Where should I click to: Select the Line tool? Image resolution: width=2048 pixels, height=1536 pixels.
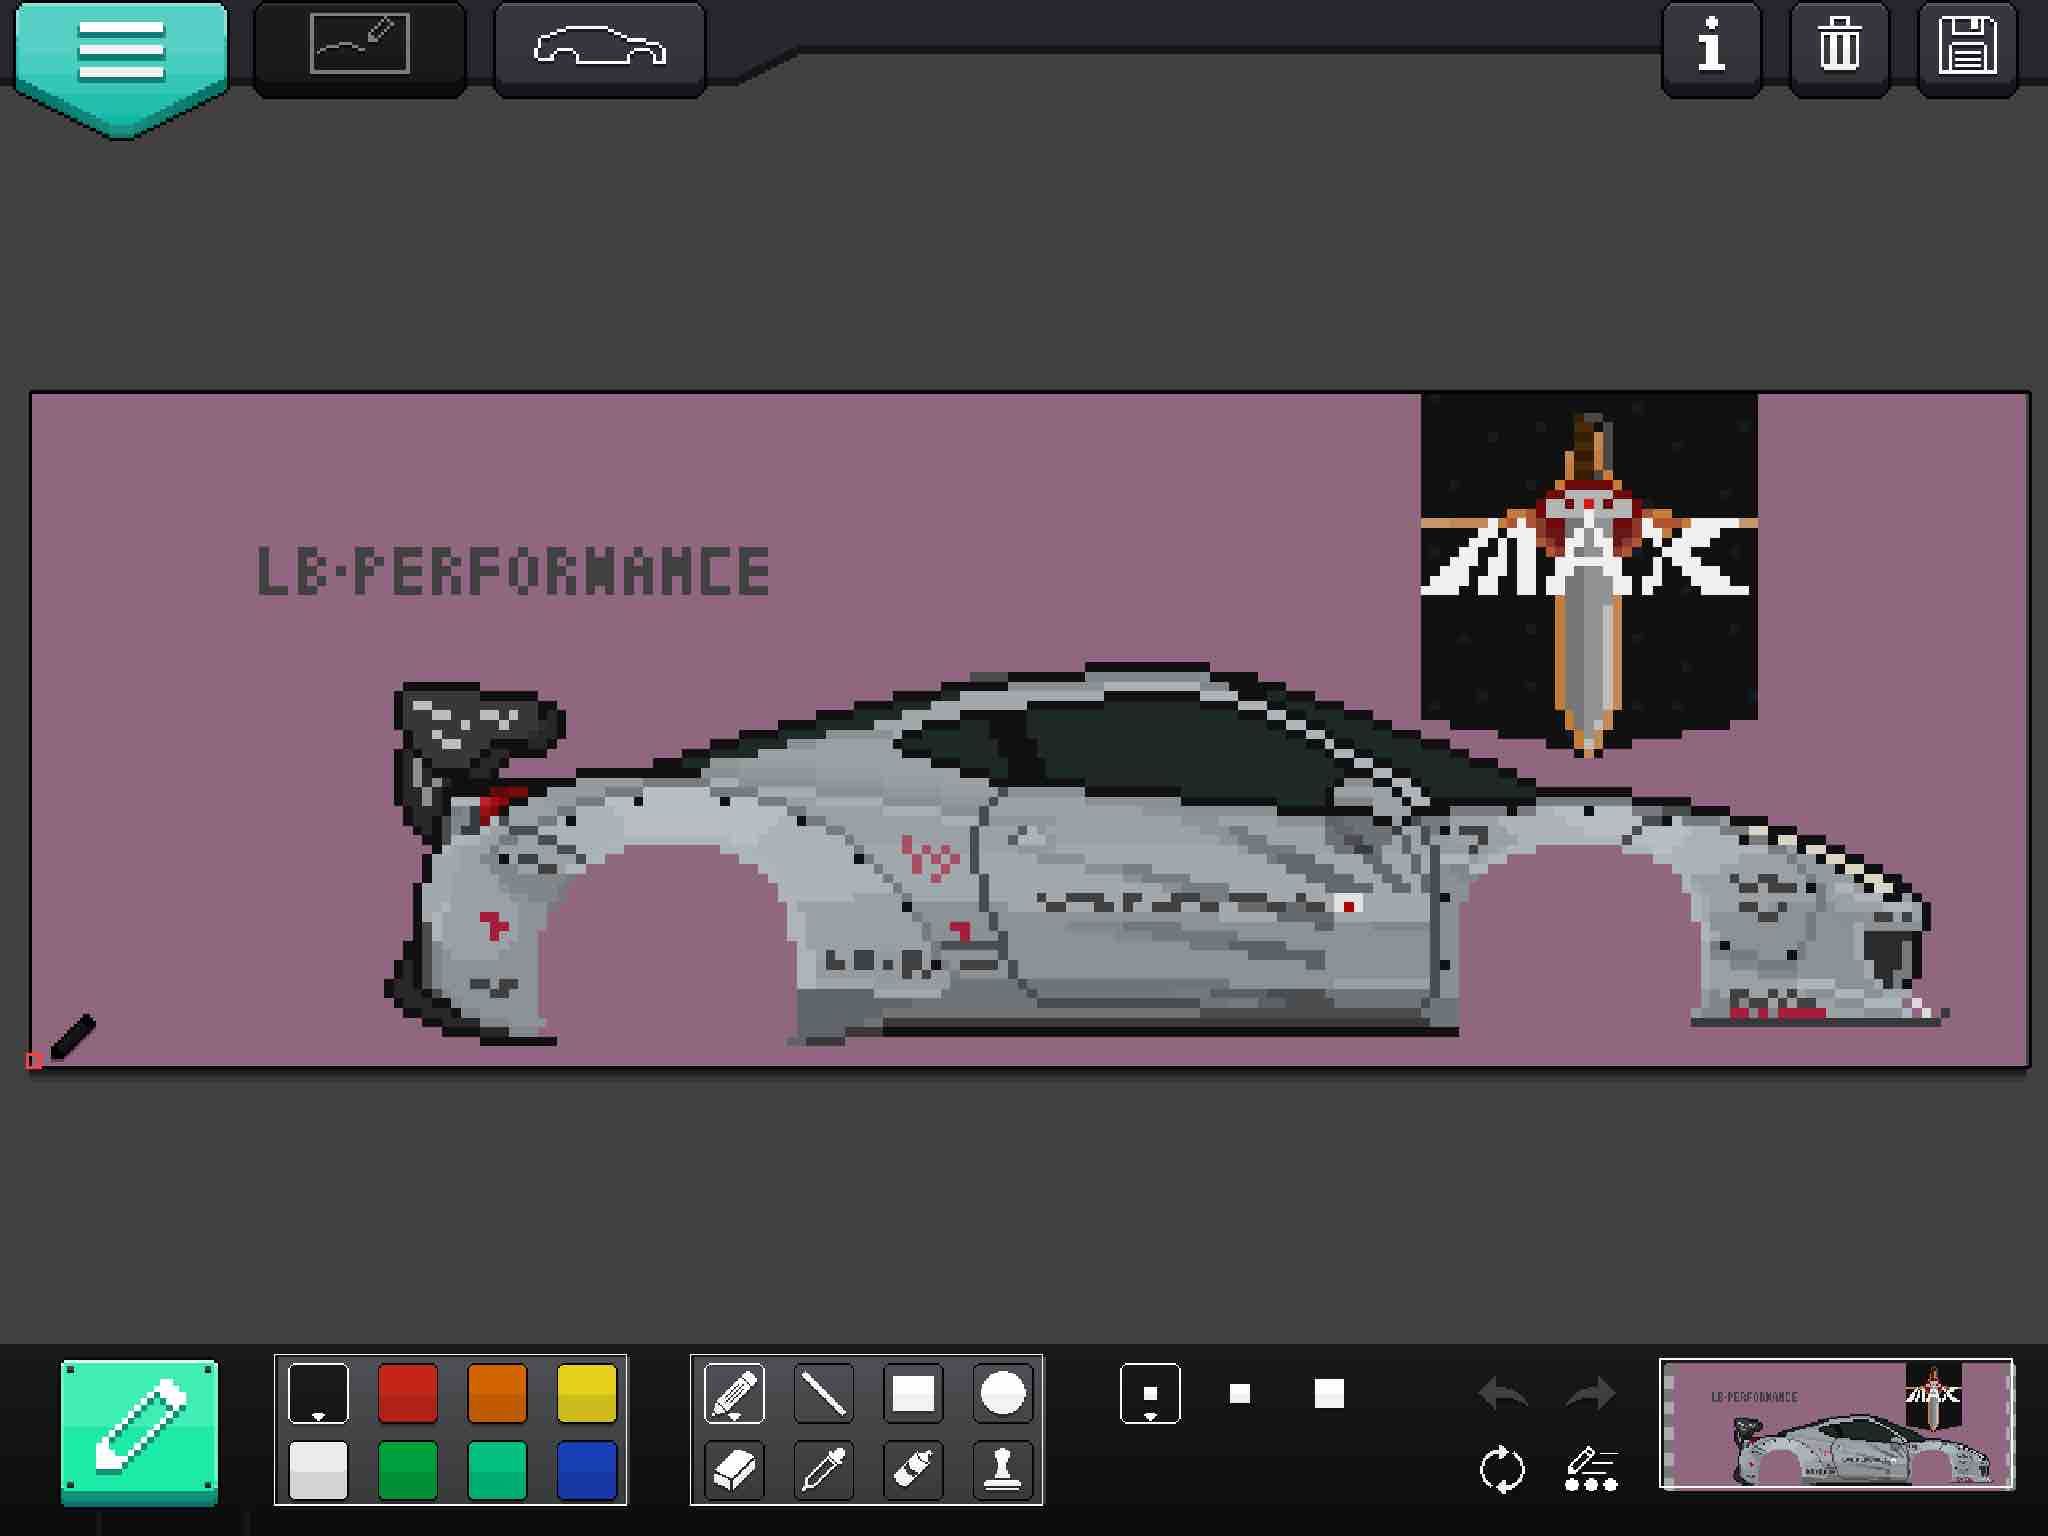pyautogui.click(x=824, y=1392)
